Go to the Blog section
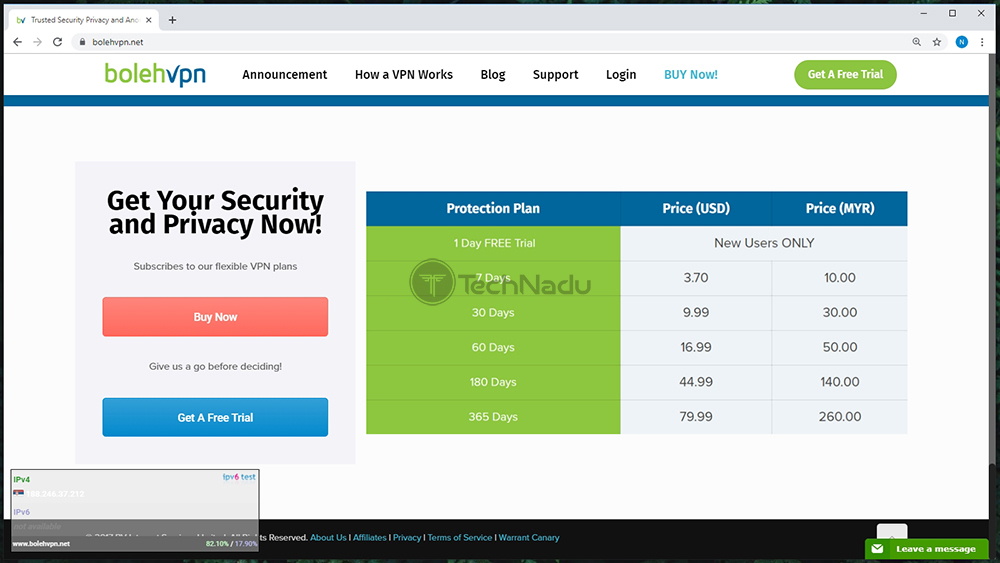Screen dimensions: 1000x563 493,75
